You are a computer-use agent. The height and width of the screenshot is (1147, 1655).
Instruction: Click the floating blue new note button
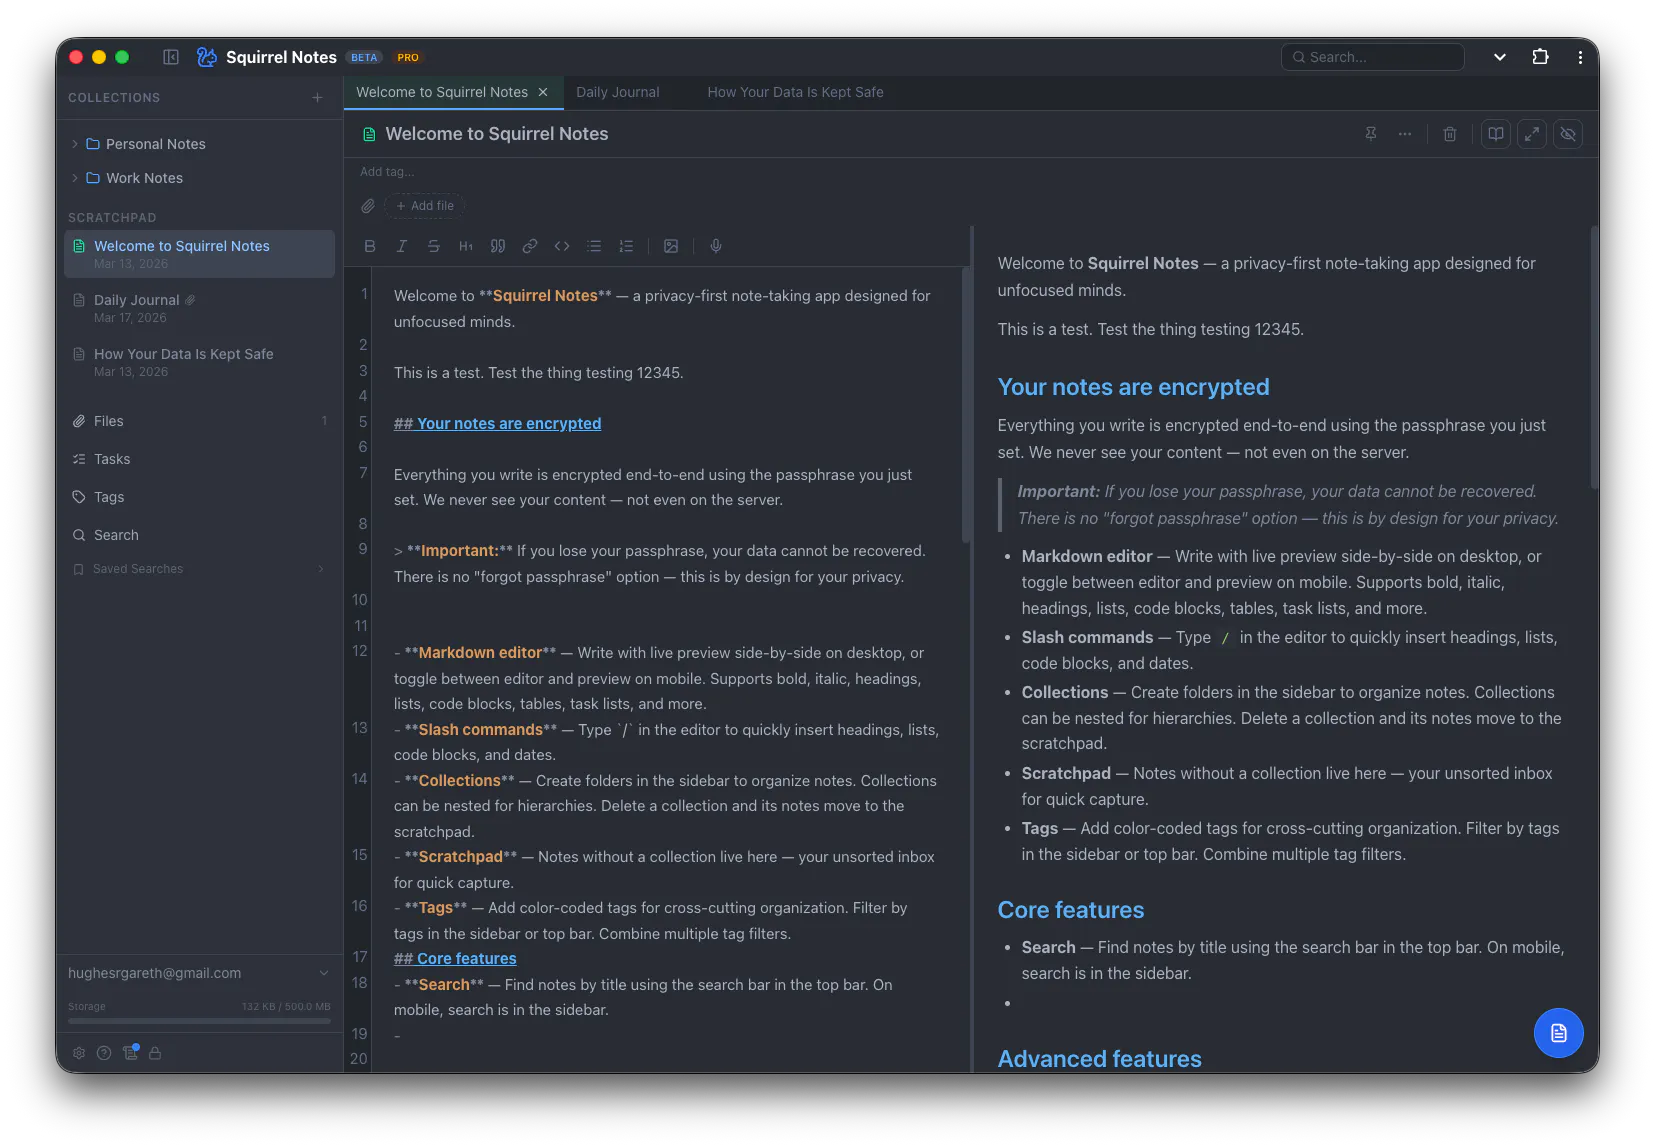[x=1558, y=1033]
